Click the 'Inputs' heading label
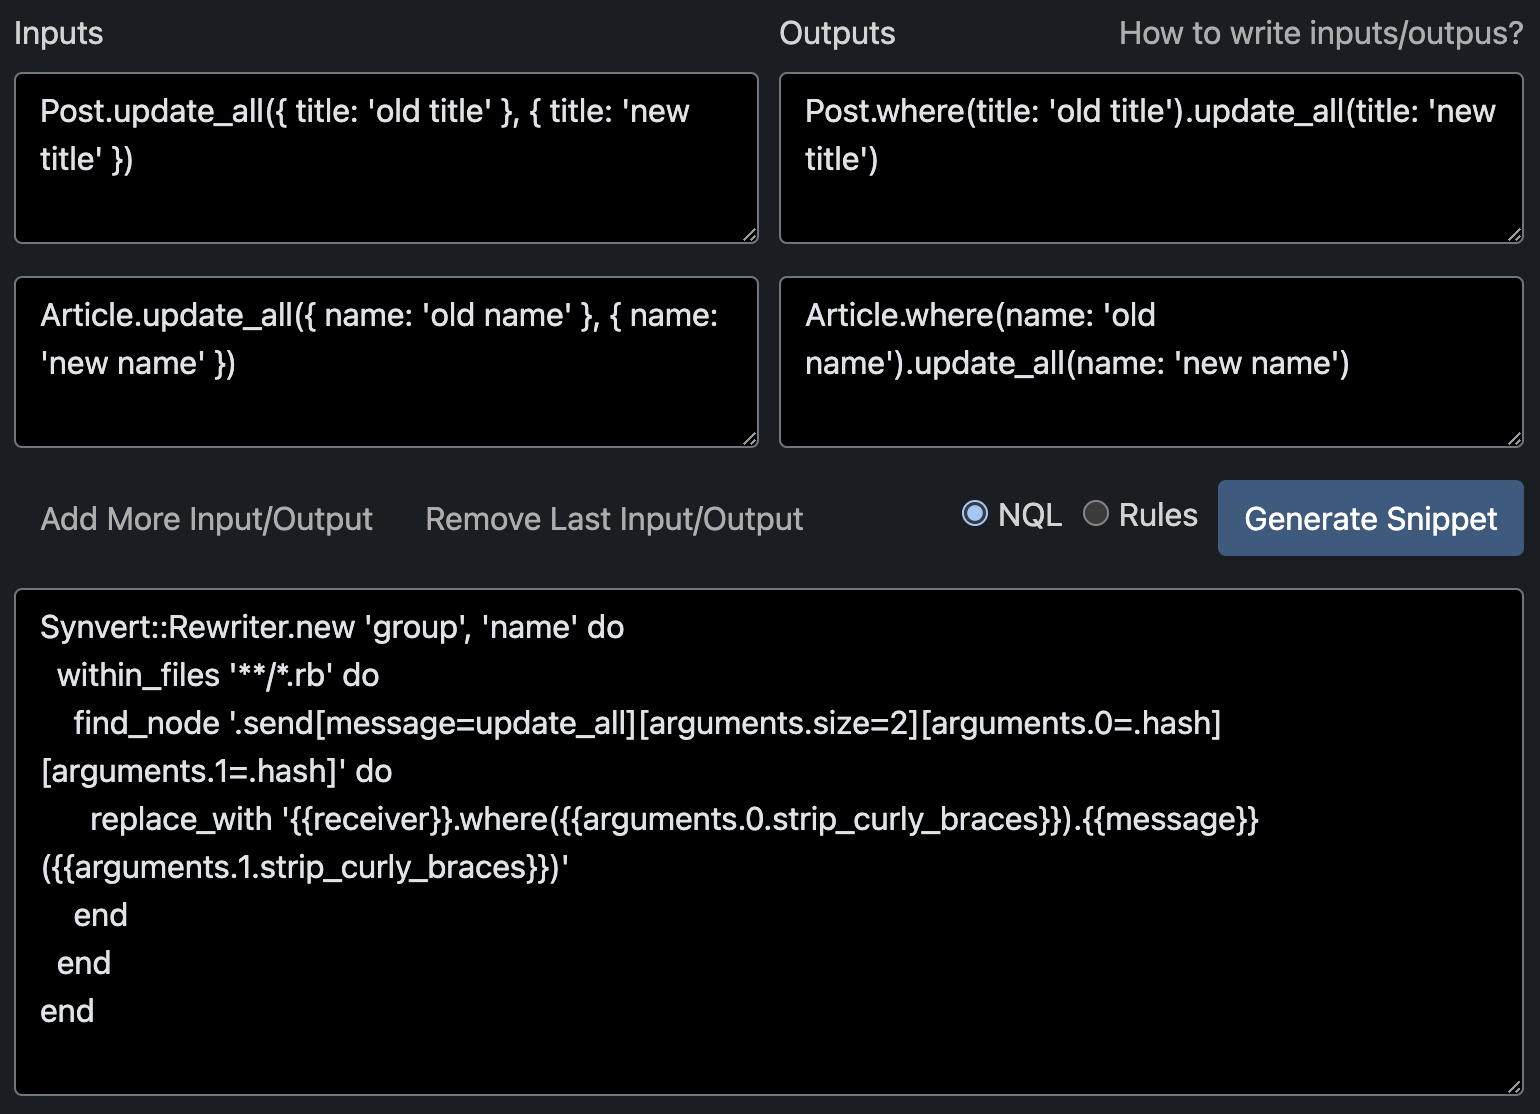This screenshot has width=1540, height=1114. click(x=59, y=33)
